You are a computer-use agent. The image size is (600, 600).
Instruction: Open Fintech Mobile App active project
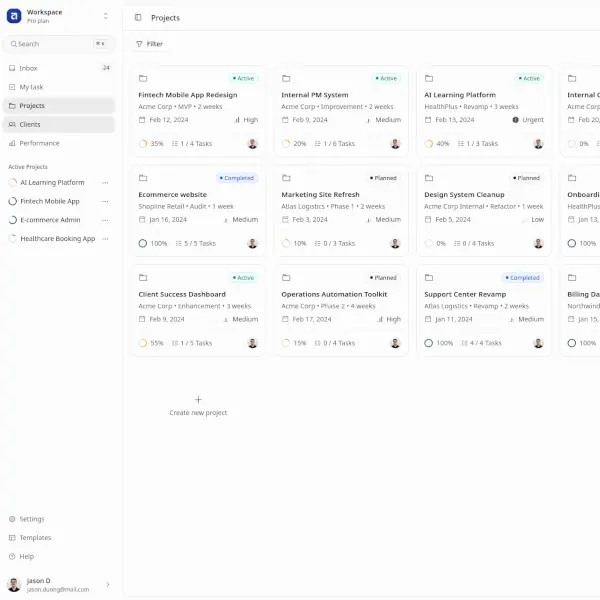pyautogui.click(x=50, y=201)
